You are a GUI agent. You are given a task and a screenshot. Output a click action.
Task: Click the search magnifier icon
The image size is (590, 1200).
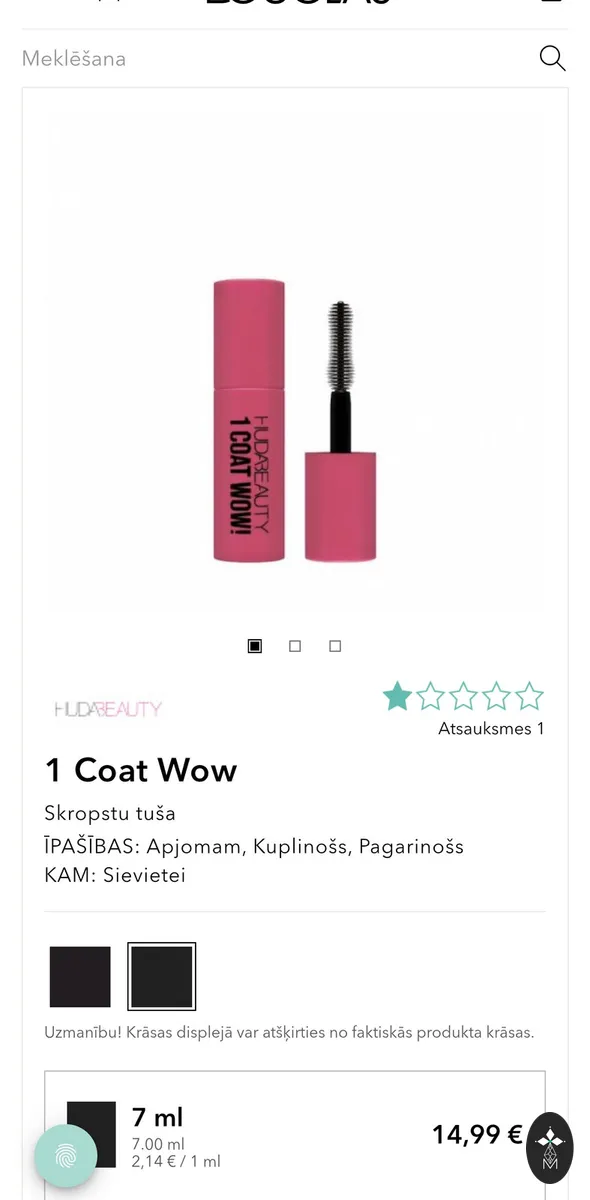552,58
